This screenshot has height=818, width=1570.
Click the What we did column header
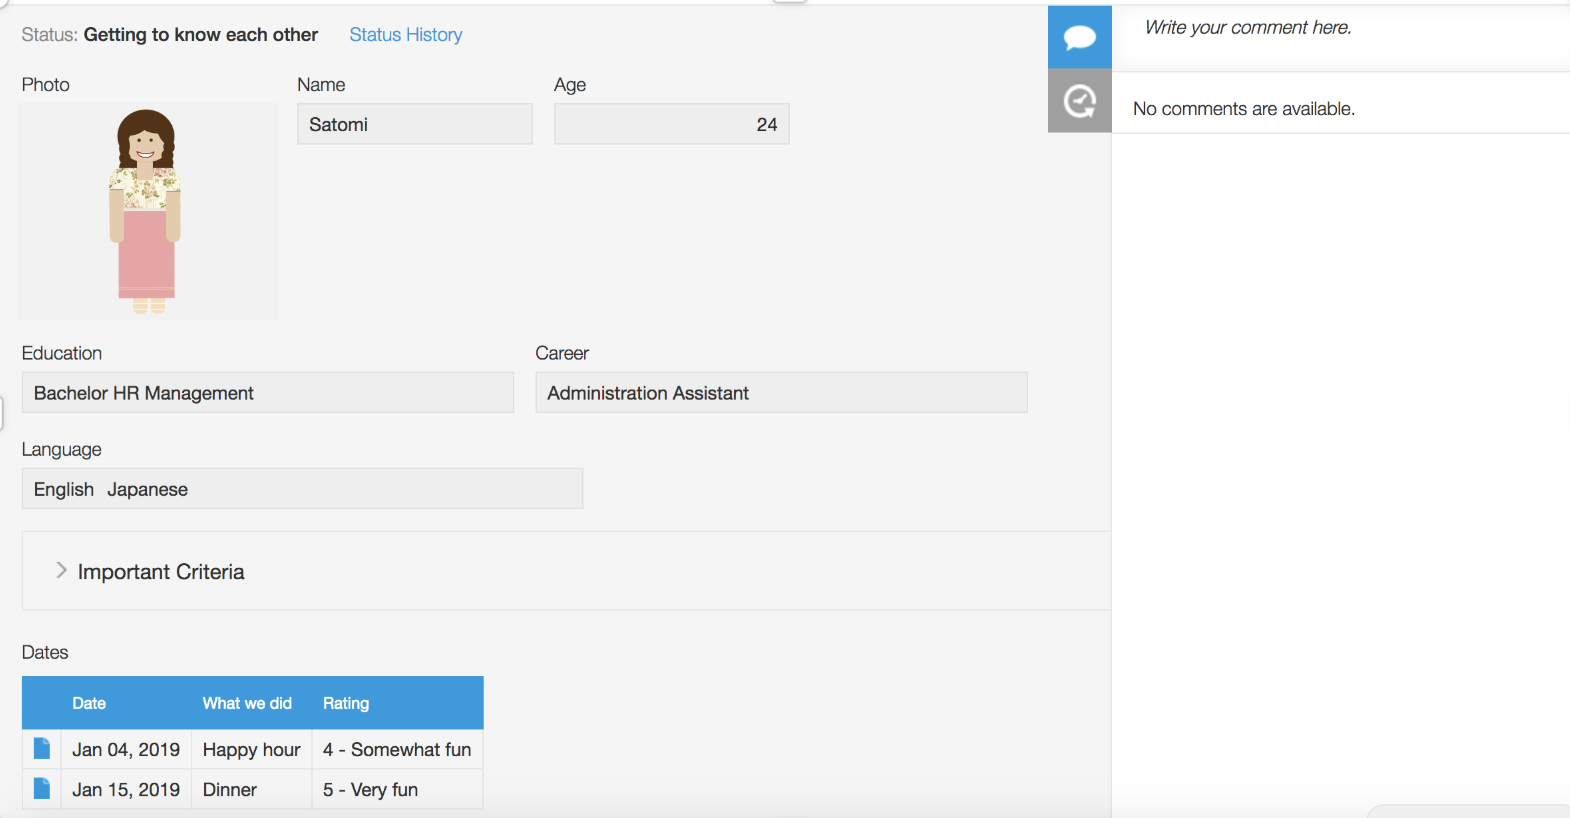click(x=247, y=703)
